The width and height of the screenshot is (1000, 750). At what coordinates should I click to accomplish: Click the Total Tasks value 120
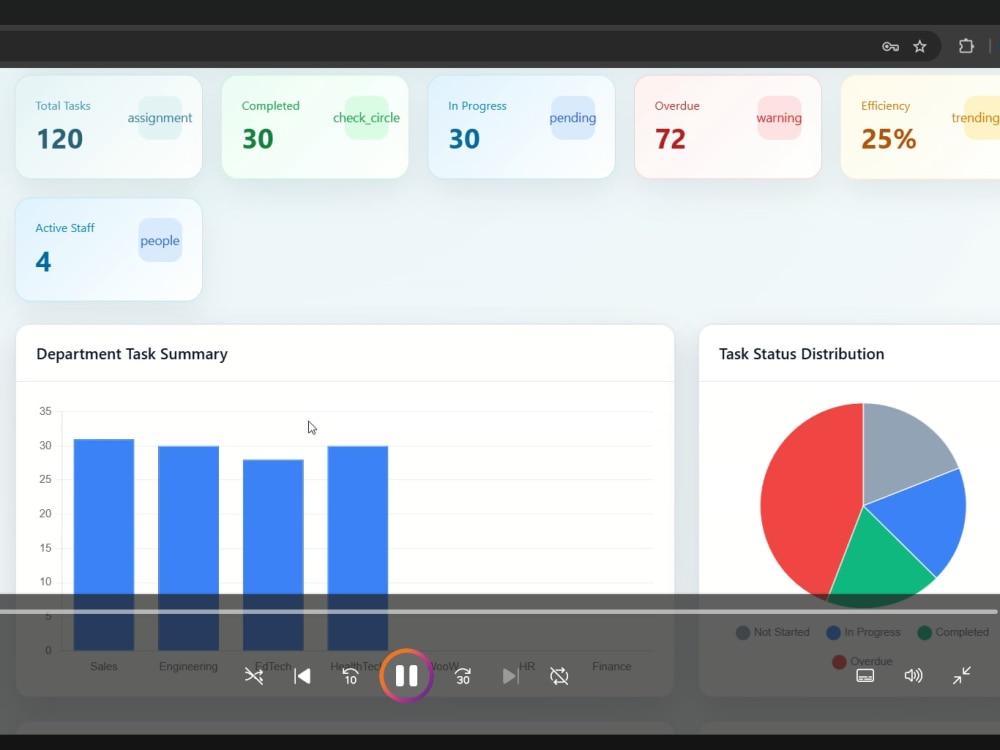[x=59, y=139]
